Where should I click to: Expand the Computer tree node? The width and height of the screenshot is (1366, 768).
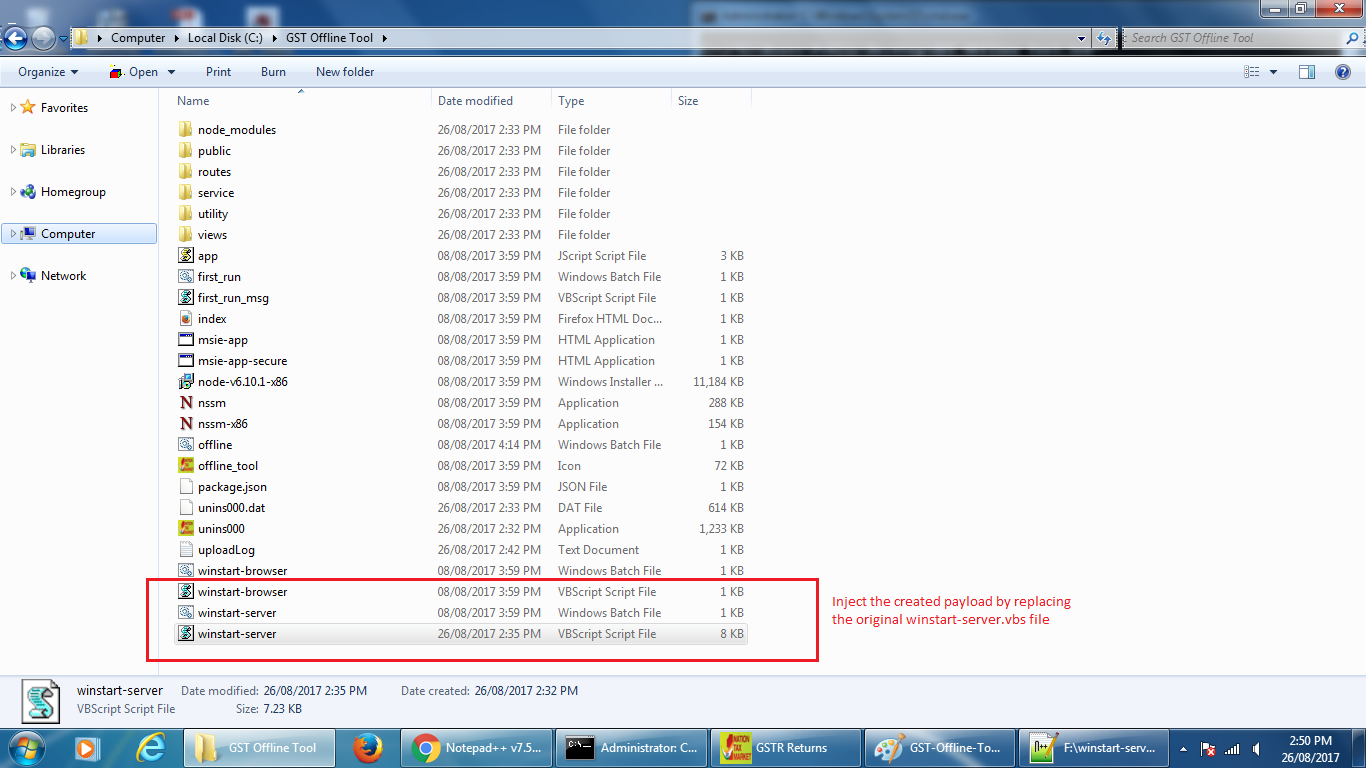(13, 234)
